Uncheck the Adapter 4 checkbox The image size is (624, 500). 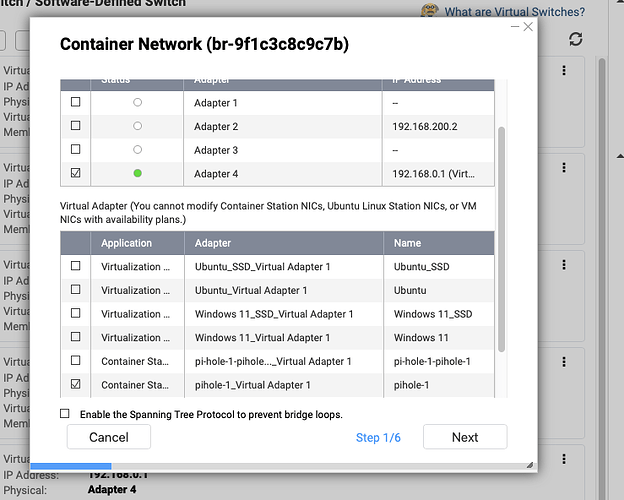coord(76,173)
